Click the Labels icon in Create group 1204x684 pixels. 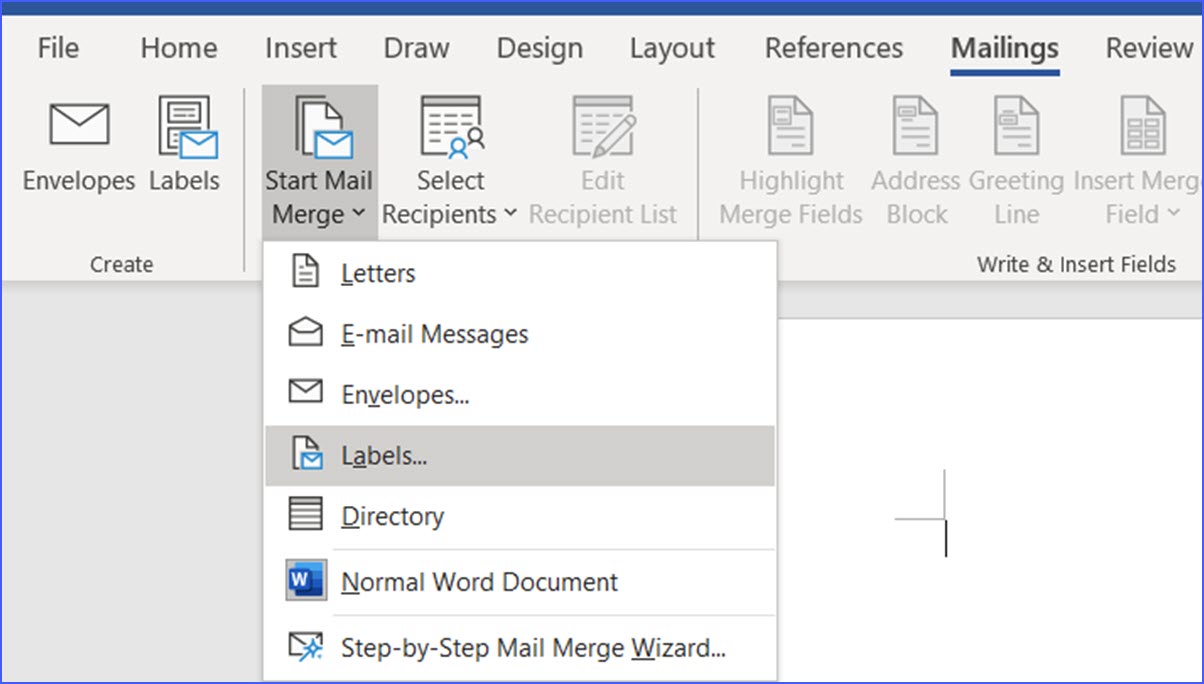(x=185, y=145)
